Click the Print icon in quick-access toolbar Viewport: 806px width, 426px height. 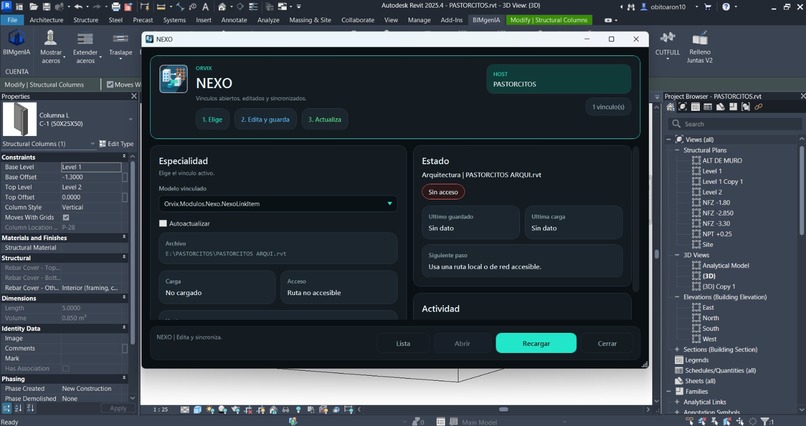pos(116,7)
